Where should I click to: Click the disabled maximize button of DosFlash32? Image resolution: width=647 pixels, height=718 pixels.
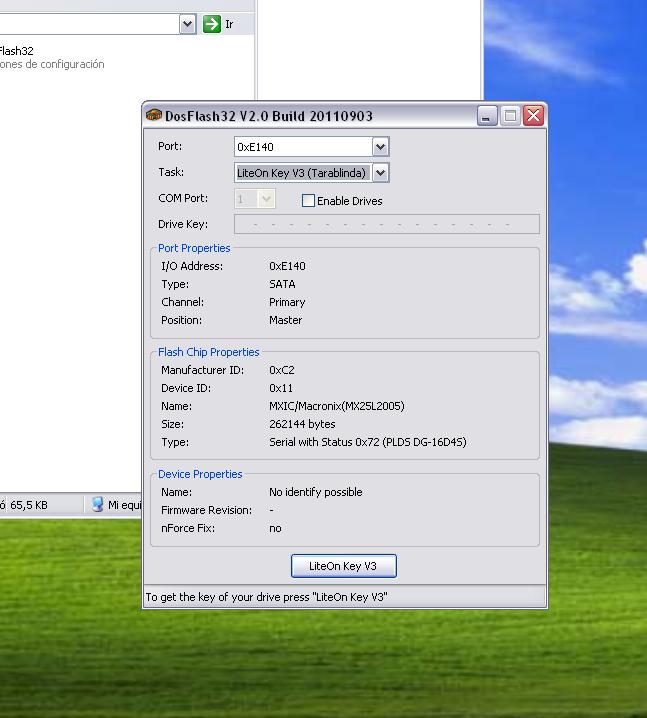[510, 116]
